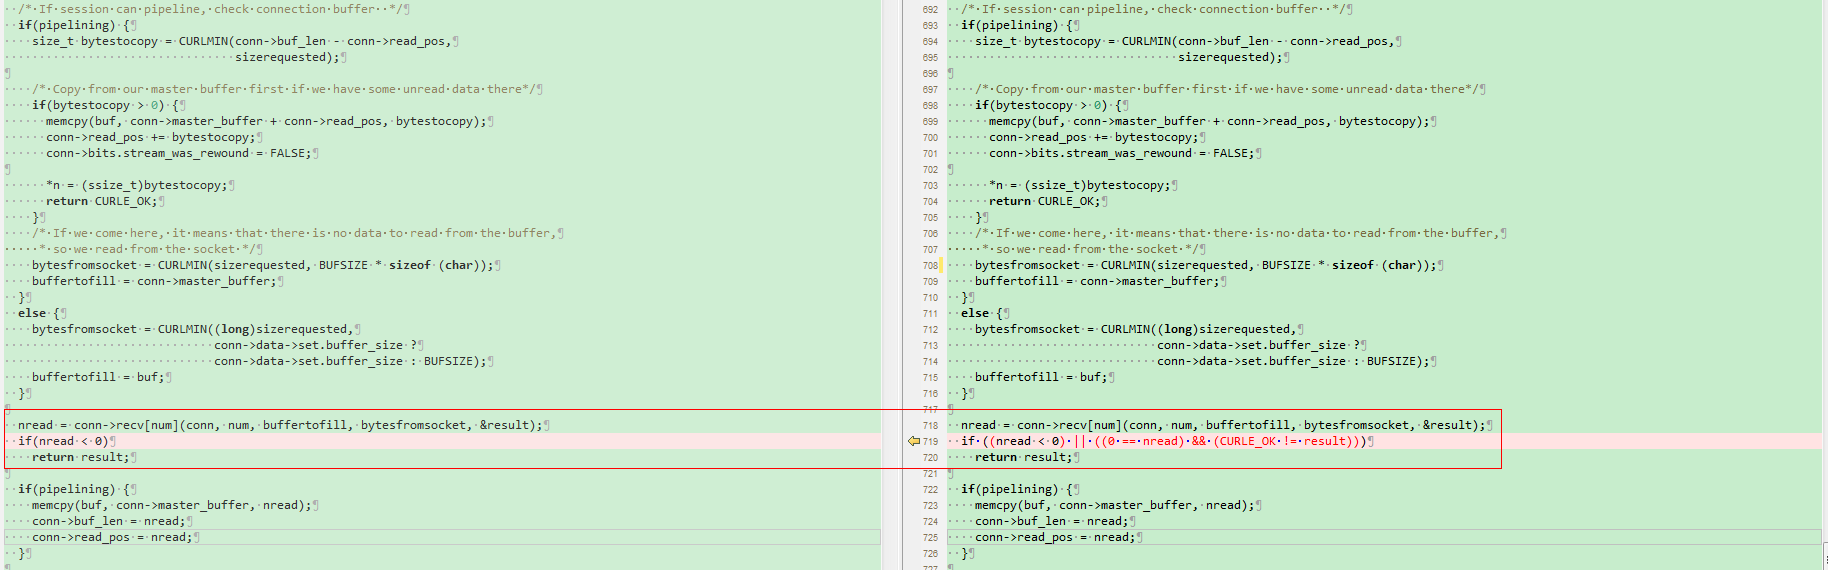The image size is (1828, 570).
Task: Click 'sizerequested);' on line 695 in right pane
Action: point(1230,57)
